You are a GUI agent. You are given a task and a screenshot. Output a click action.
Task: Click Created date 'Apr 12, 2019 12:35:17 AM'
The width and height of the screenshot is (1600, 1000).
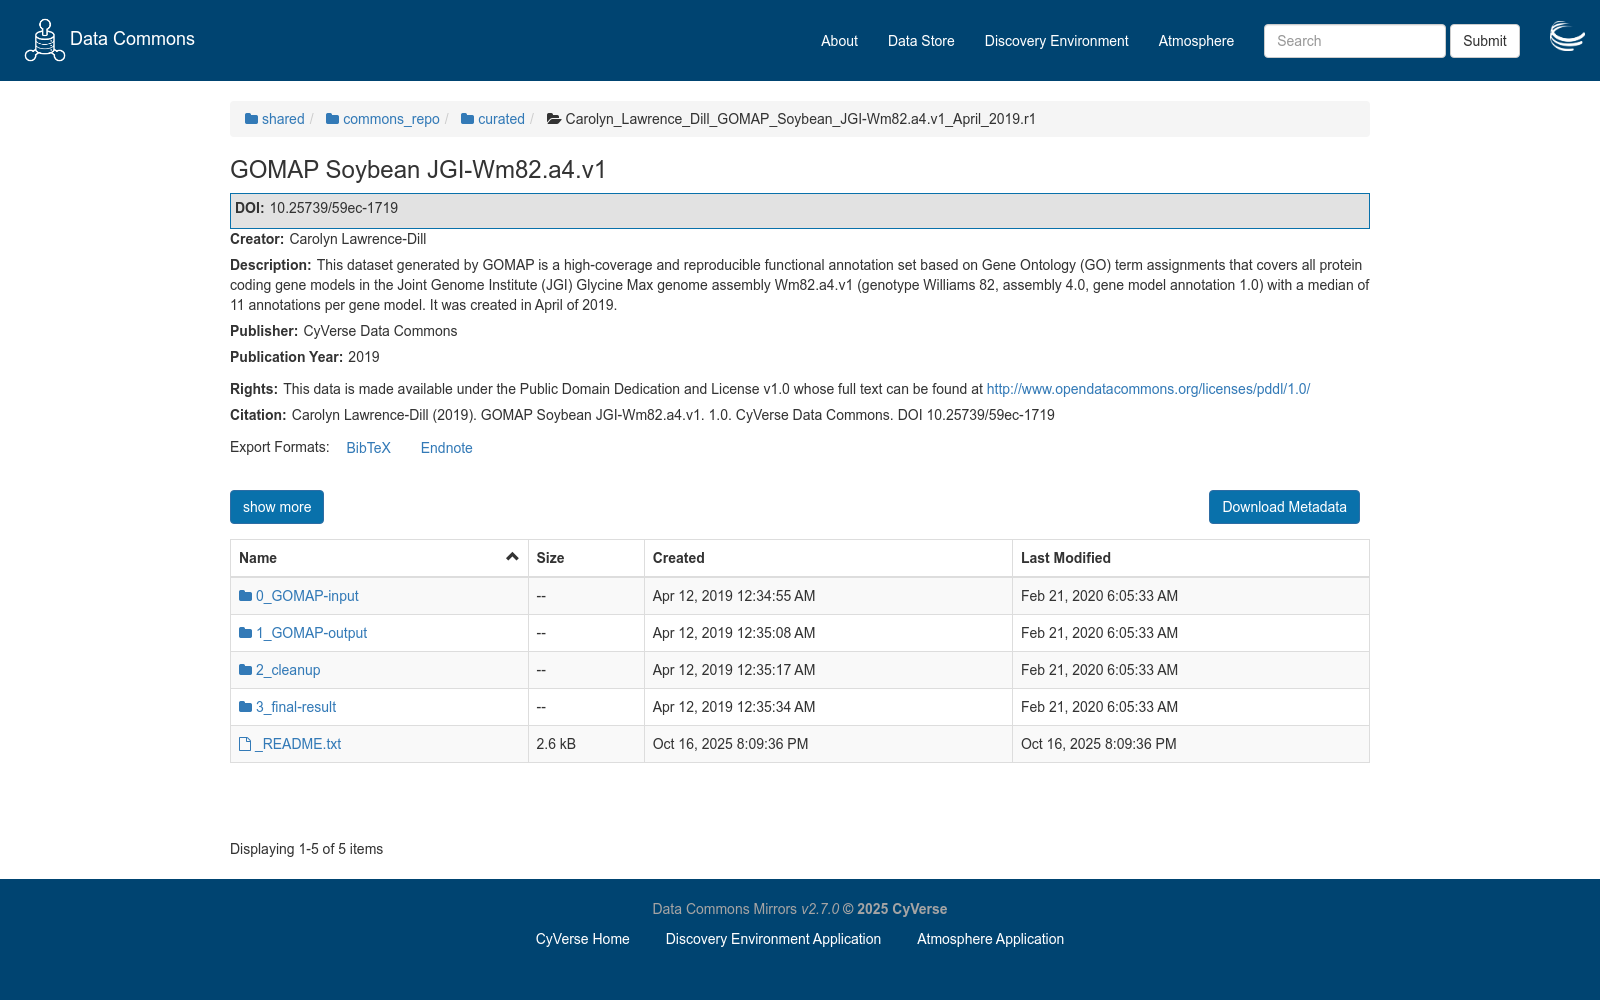tap(734, 670)
